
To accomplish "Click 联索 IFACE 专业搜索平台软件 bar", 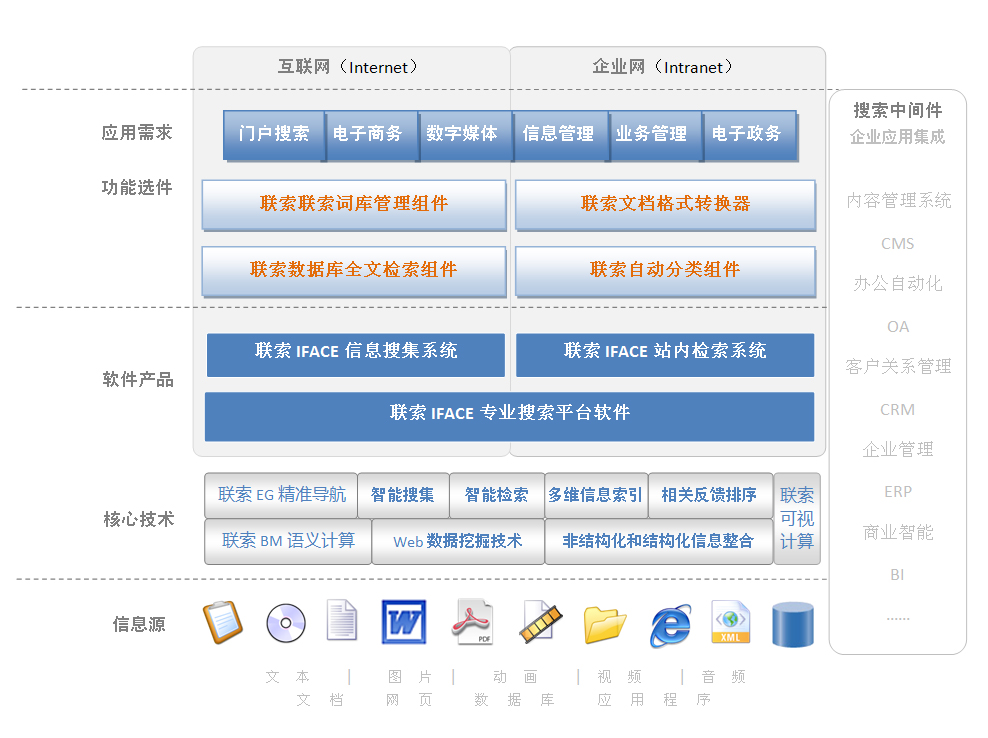I will (x=509, y=414).
